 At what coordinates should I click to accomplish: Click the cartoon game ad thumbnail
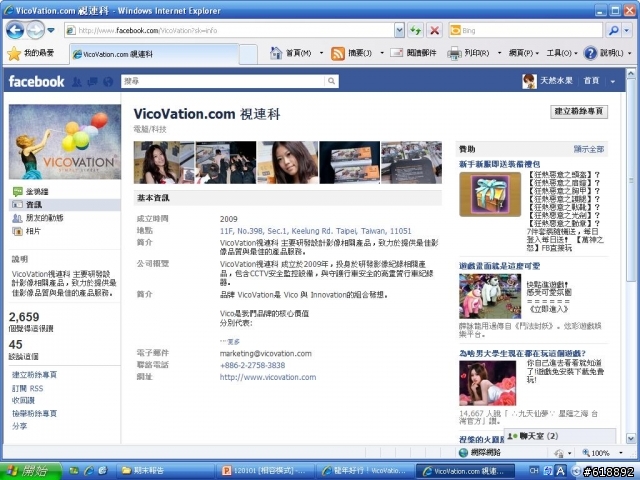click(x=490, y=296)
